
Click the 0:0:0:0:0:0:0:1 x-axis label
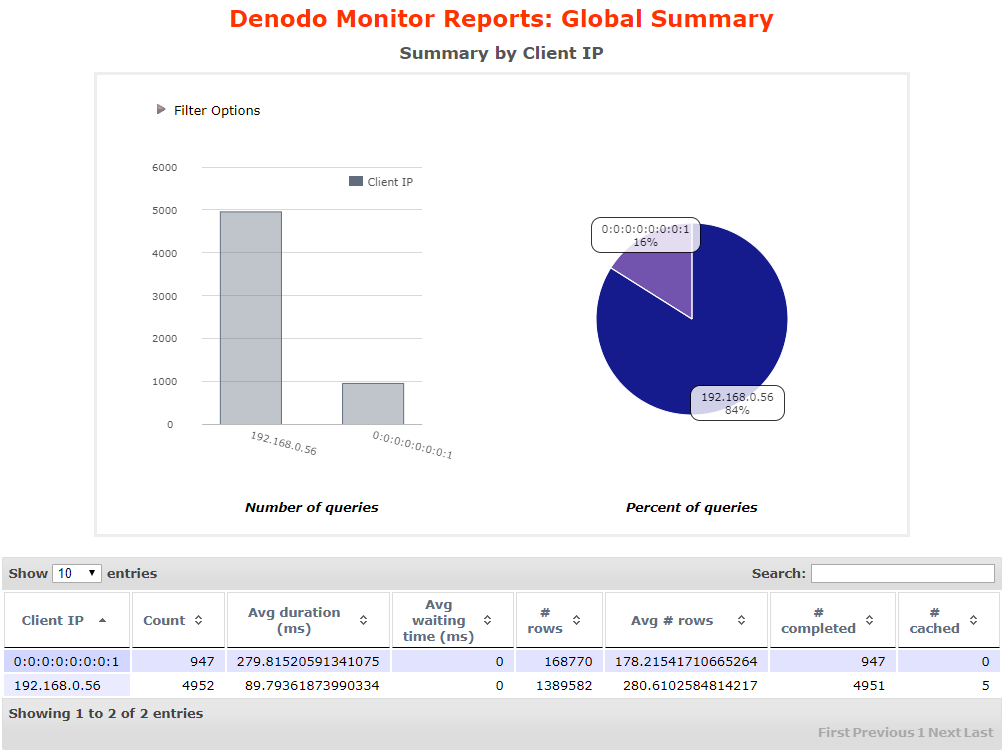point(412,445)
